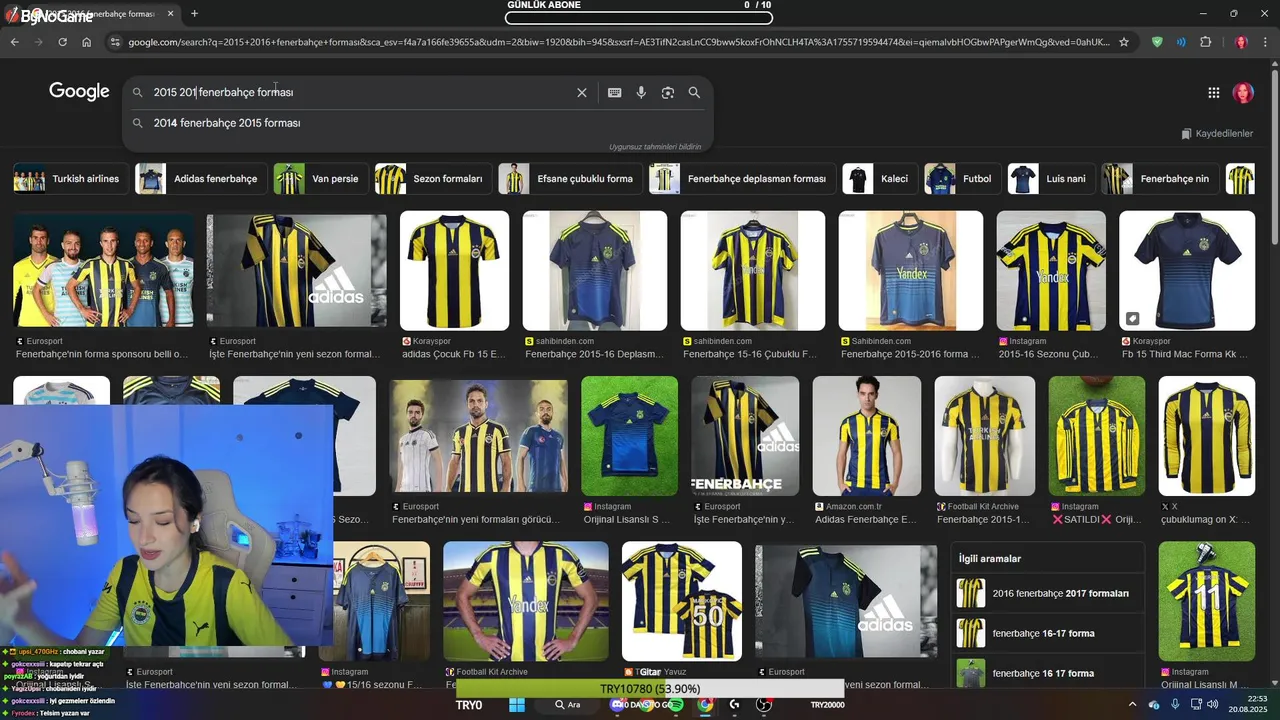Go to the Google homepage logo

[x=79, y=92]
